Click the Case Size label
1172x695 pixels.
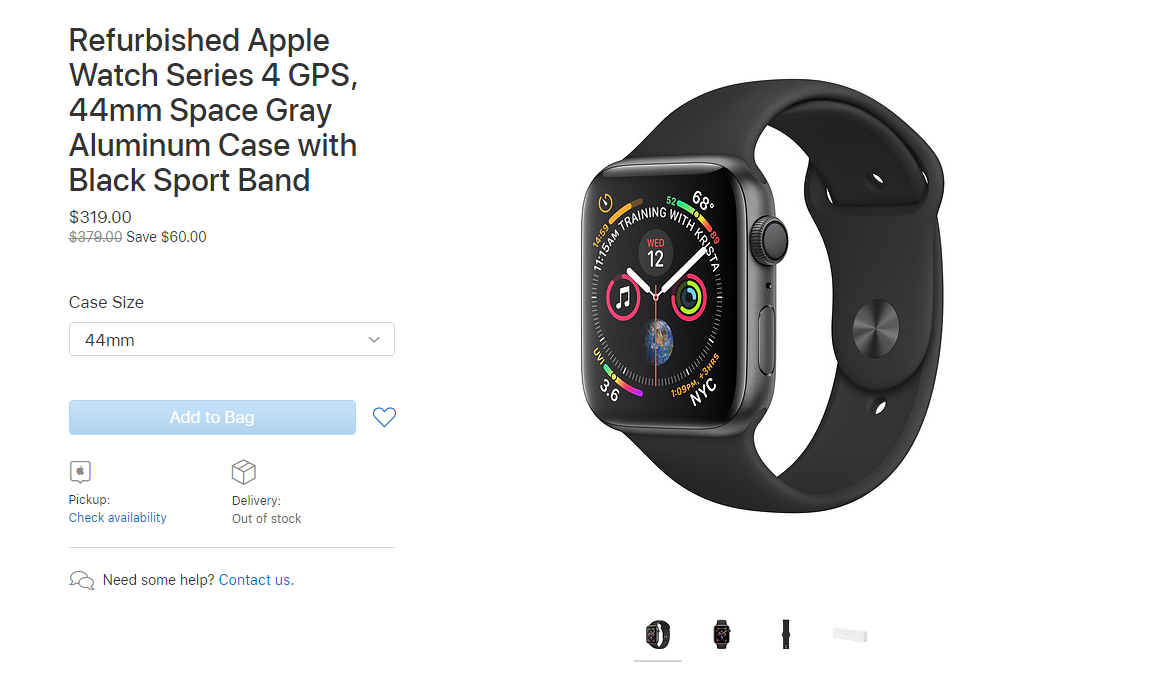click(106, 303)
